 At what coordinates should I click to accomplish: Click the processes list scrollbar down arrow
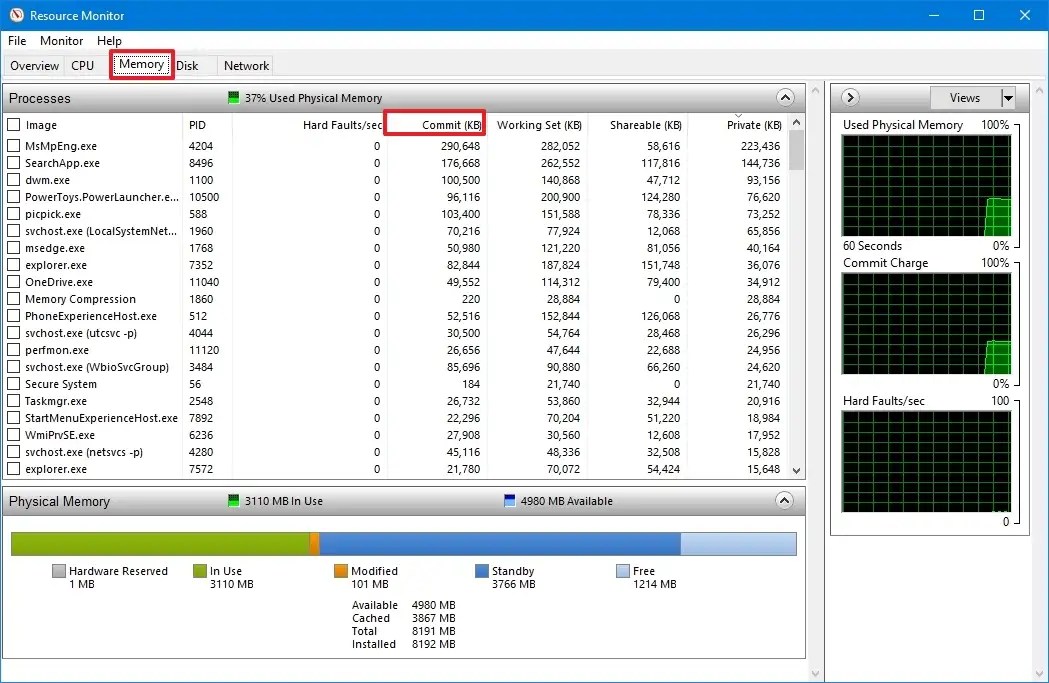pyautogui.click(x=796, y=470)
